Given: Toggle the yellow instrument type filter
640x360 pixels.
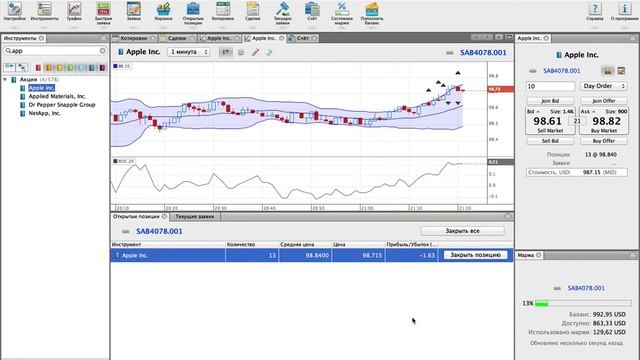Looking at the screenshot, I should click(x=60, y=68).
